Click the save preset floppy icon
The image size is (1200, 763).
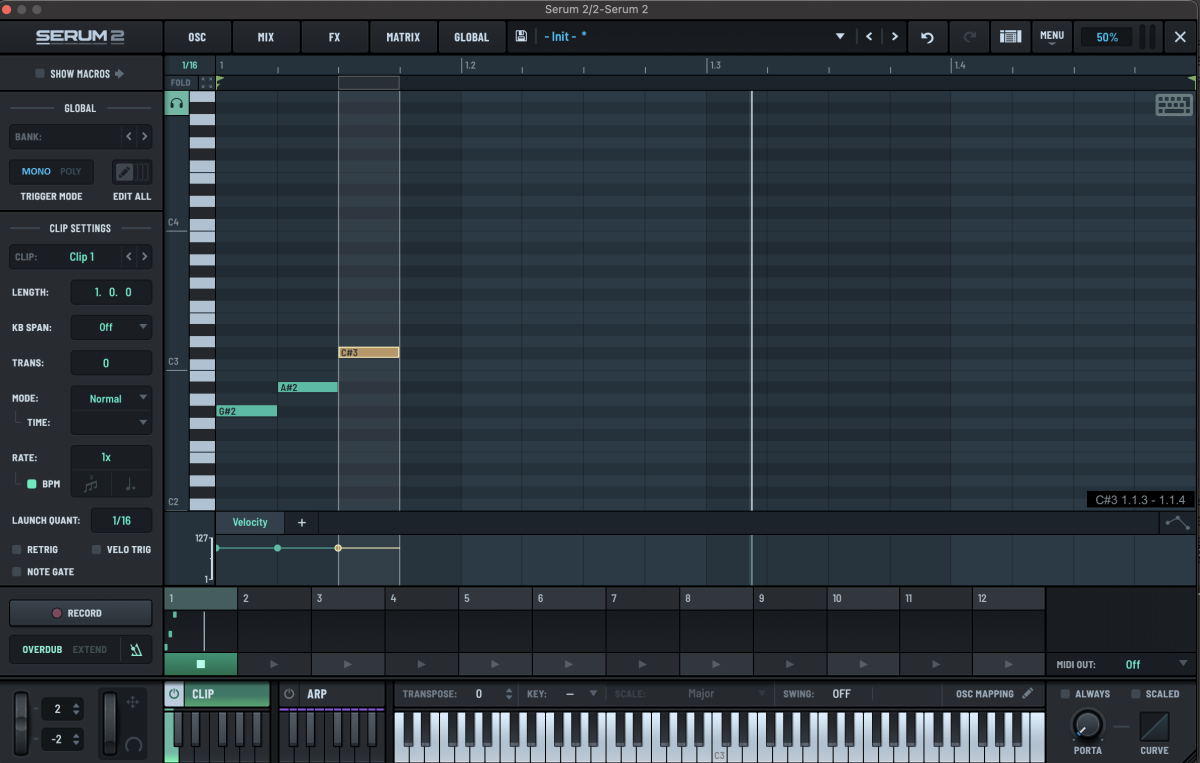521,36
